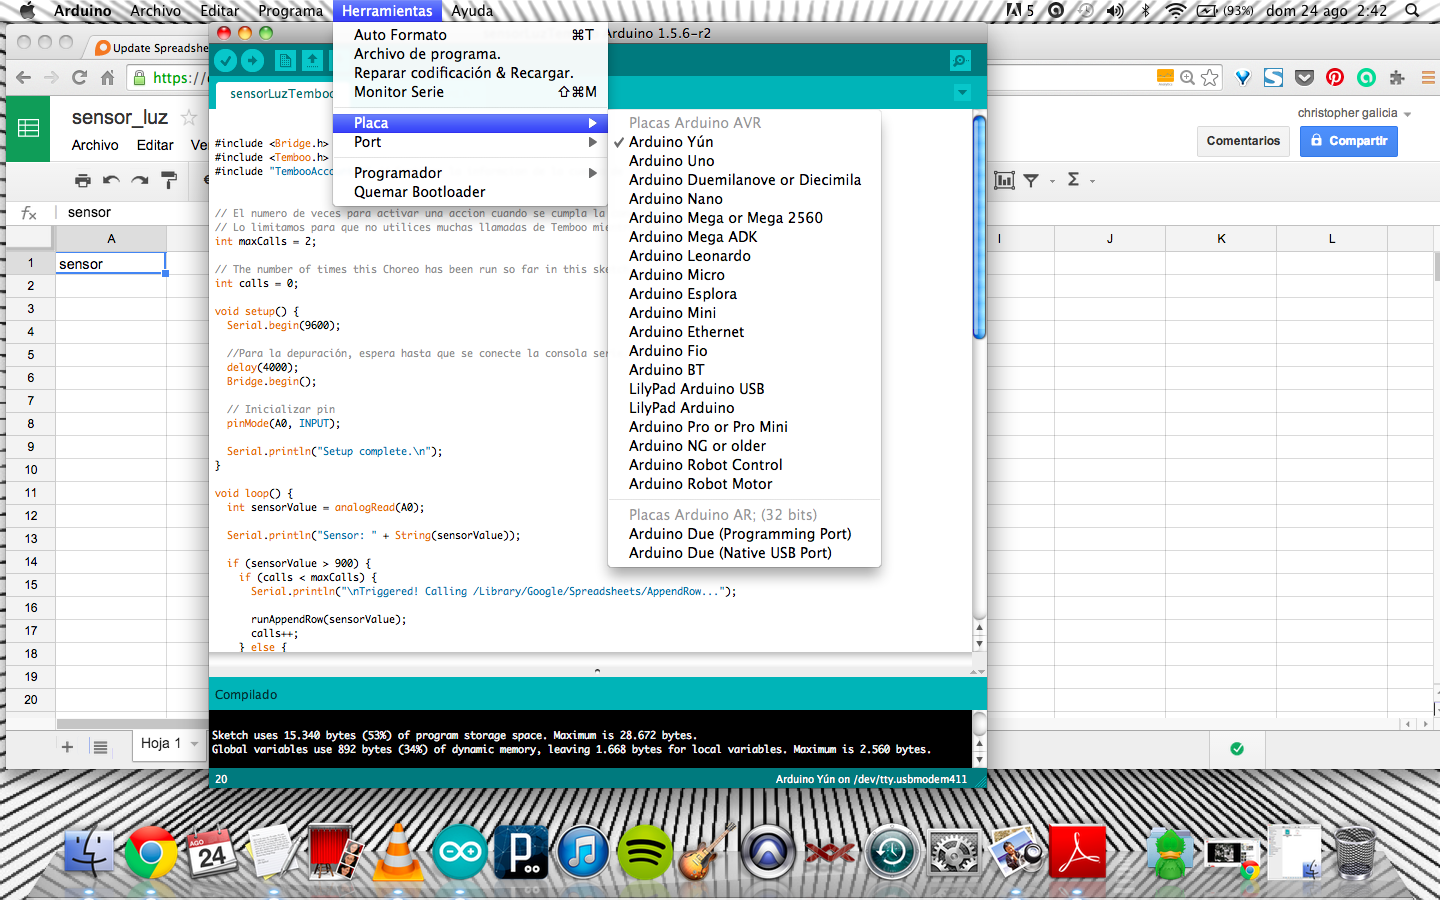Click the Chrome reload button
The width and height of the screenshot is (1440, 900).
(79, 77)
